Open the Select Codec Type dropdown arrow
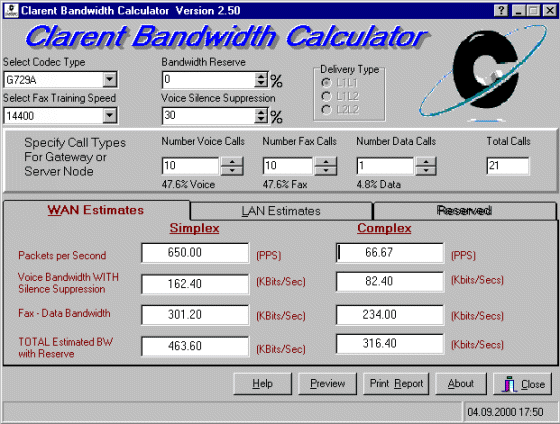560x424 pixels. point(110,79)
